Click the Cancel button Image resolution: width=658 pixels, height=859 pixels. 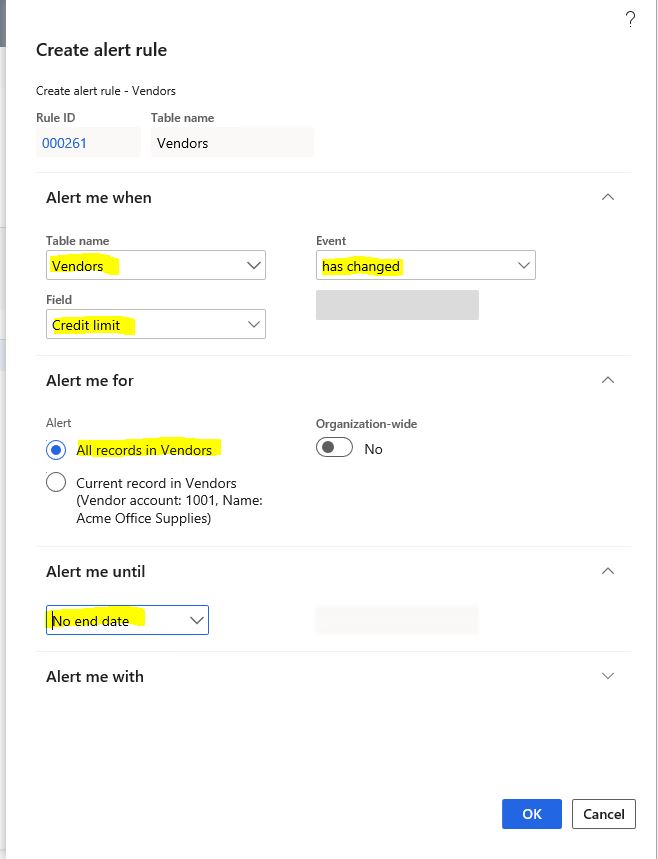tap(604, 814)
